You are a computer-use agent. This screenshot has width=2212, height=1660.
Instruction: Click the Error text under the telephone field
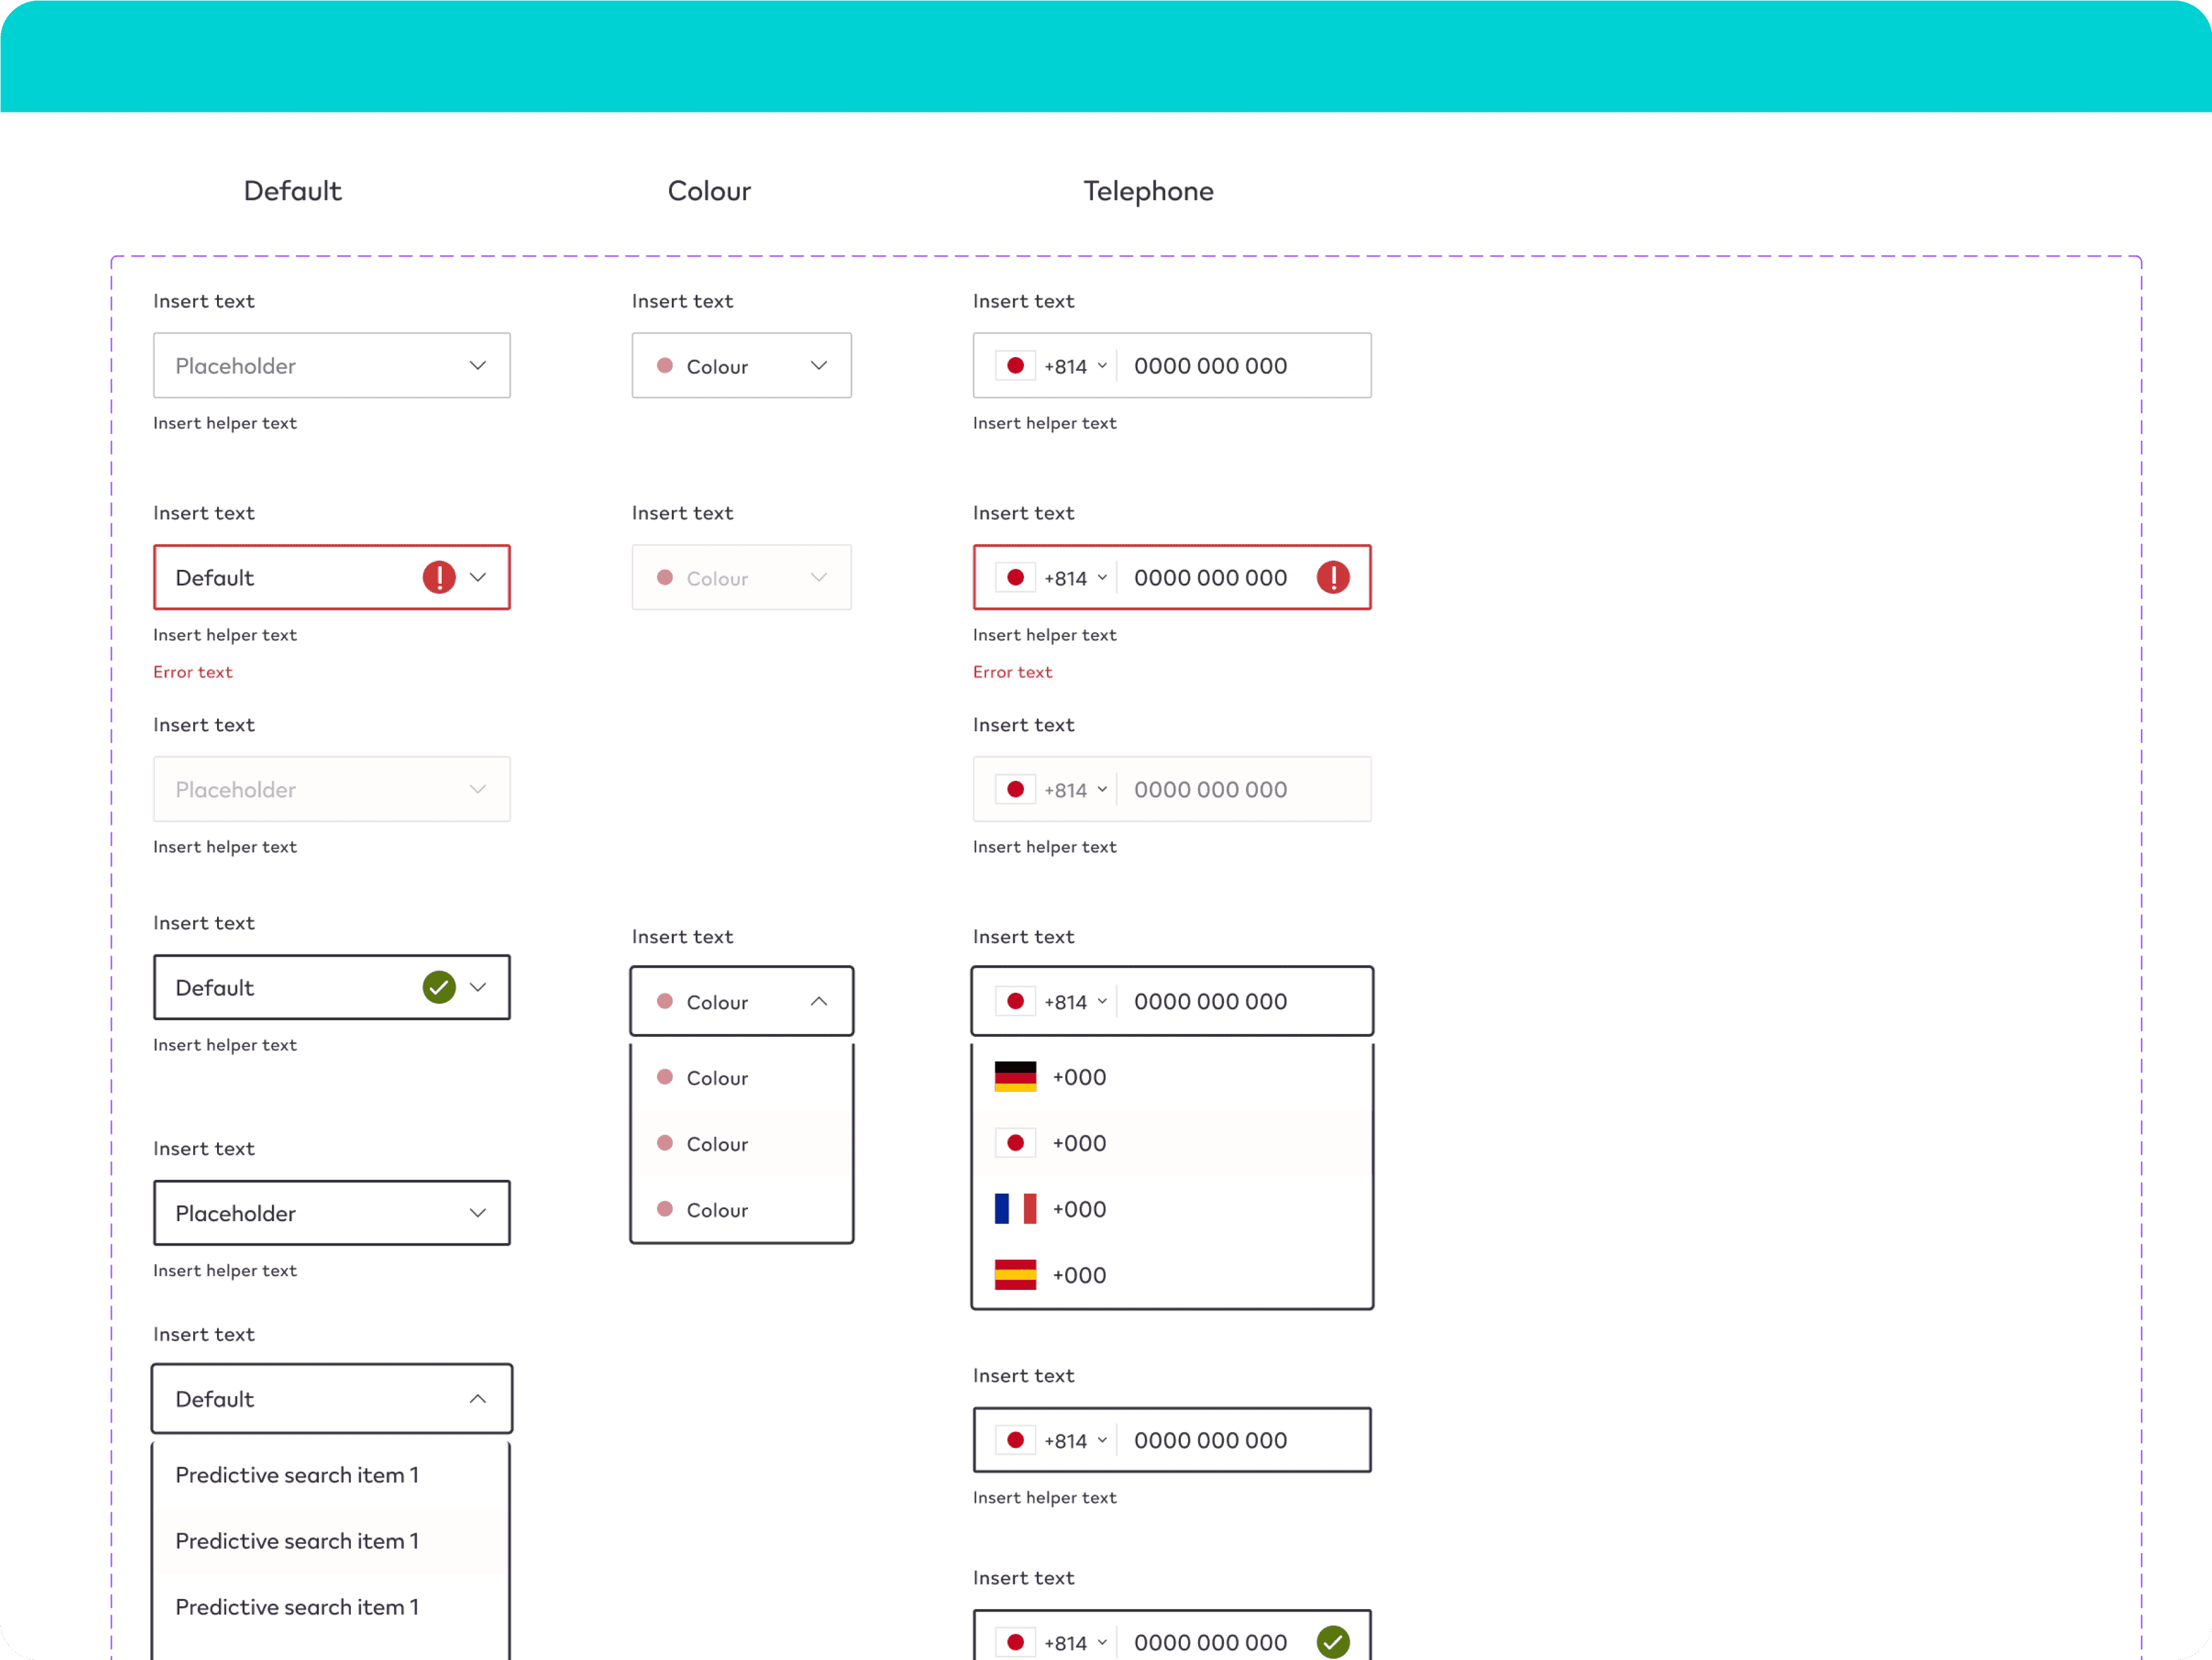pyautogui.click(x=1013, y=672)
